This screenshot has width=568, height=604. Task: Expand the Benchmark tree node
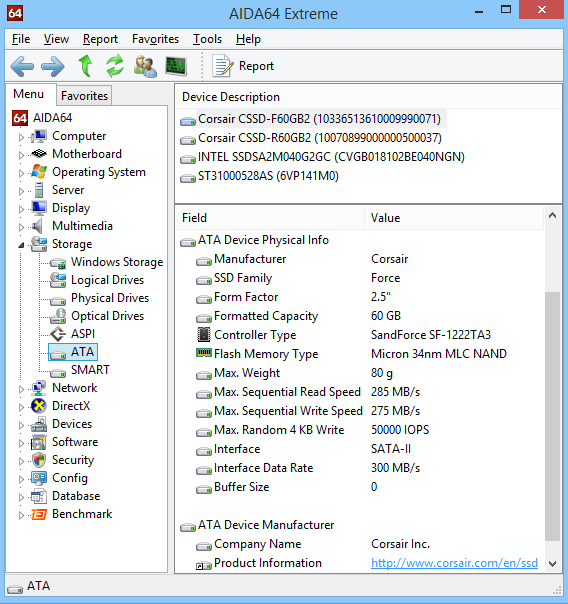point(21,515)
